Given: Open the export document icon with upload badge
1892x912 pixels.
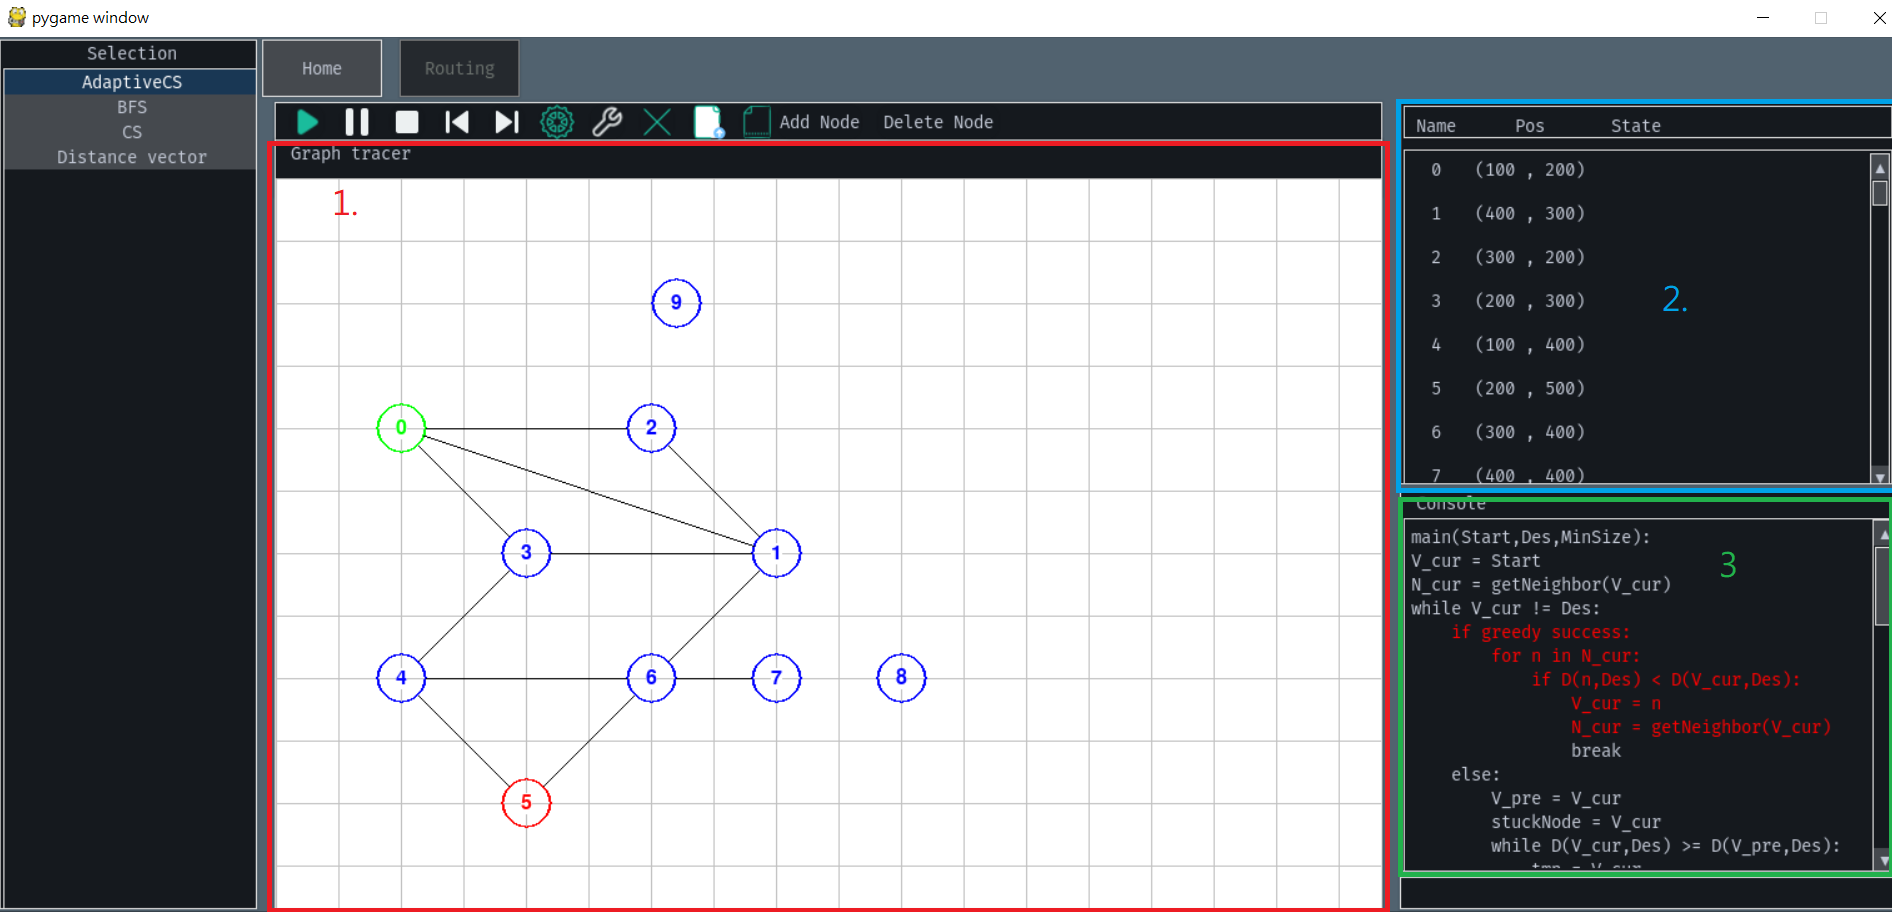Looking at the screenshot, I should (708, 121).
